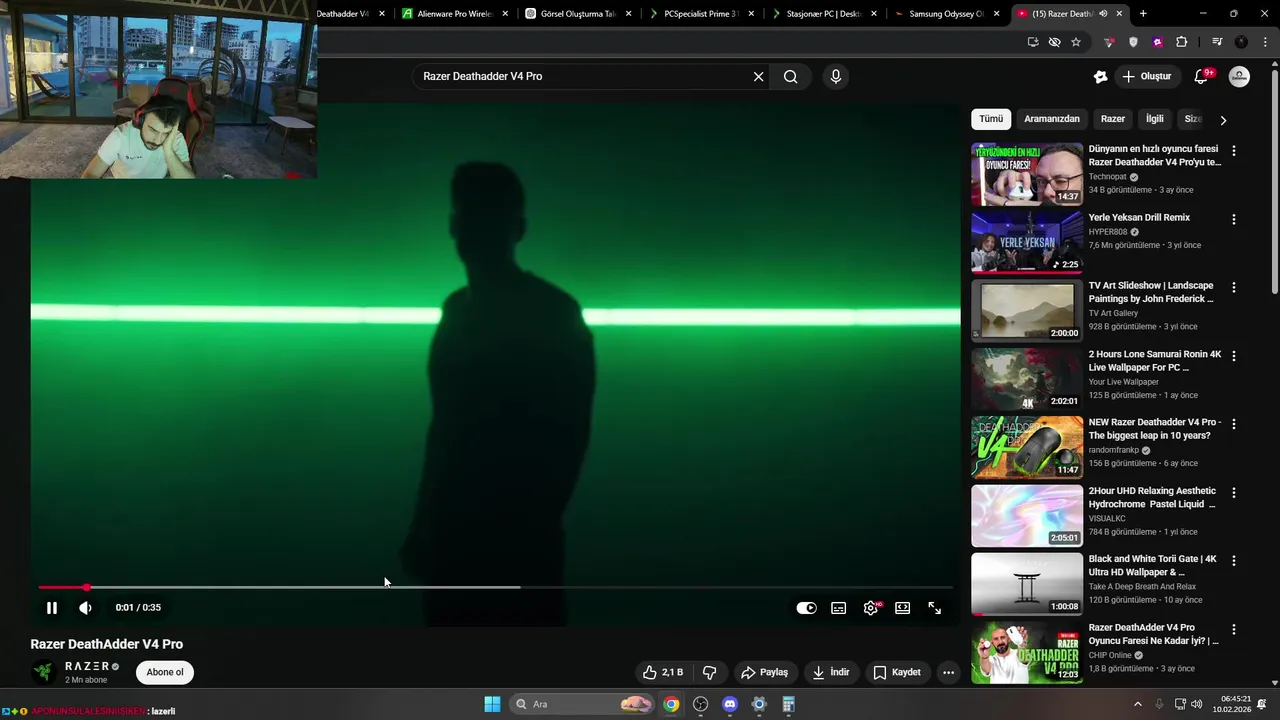Viewport: 1280px width, 720px height.
Task: Open Discord from the taskbar
Action: 729,704
